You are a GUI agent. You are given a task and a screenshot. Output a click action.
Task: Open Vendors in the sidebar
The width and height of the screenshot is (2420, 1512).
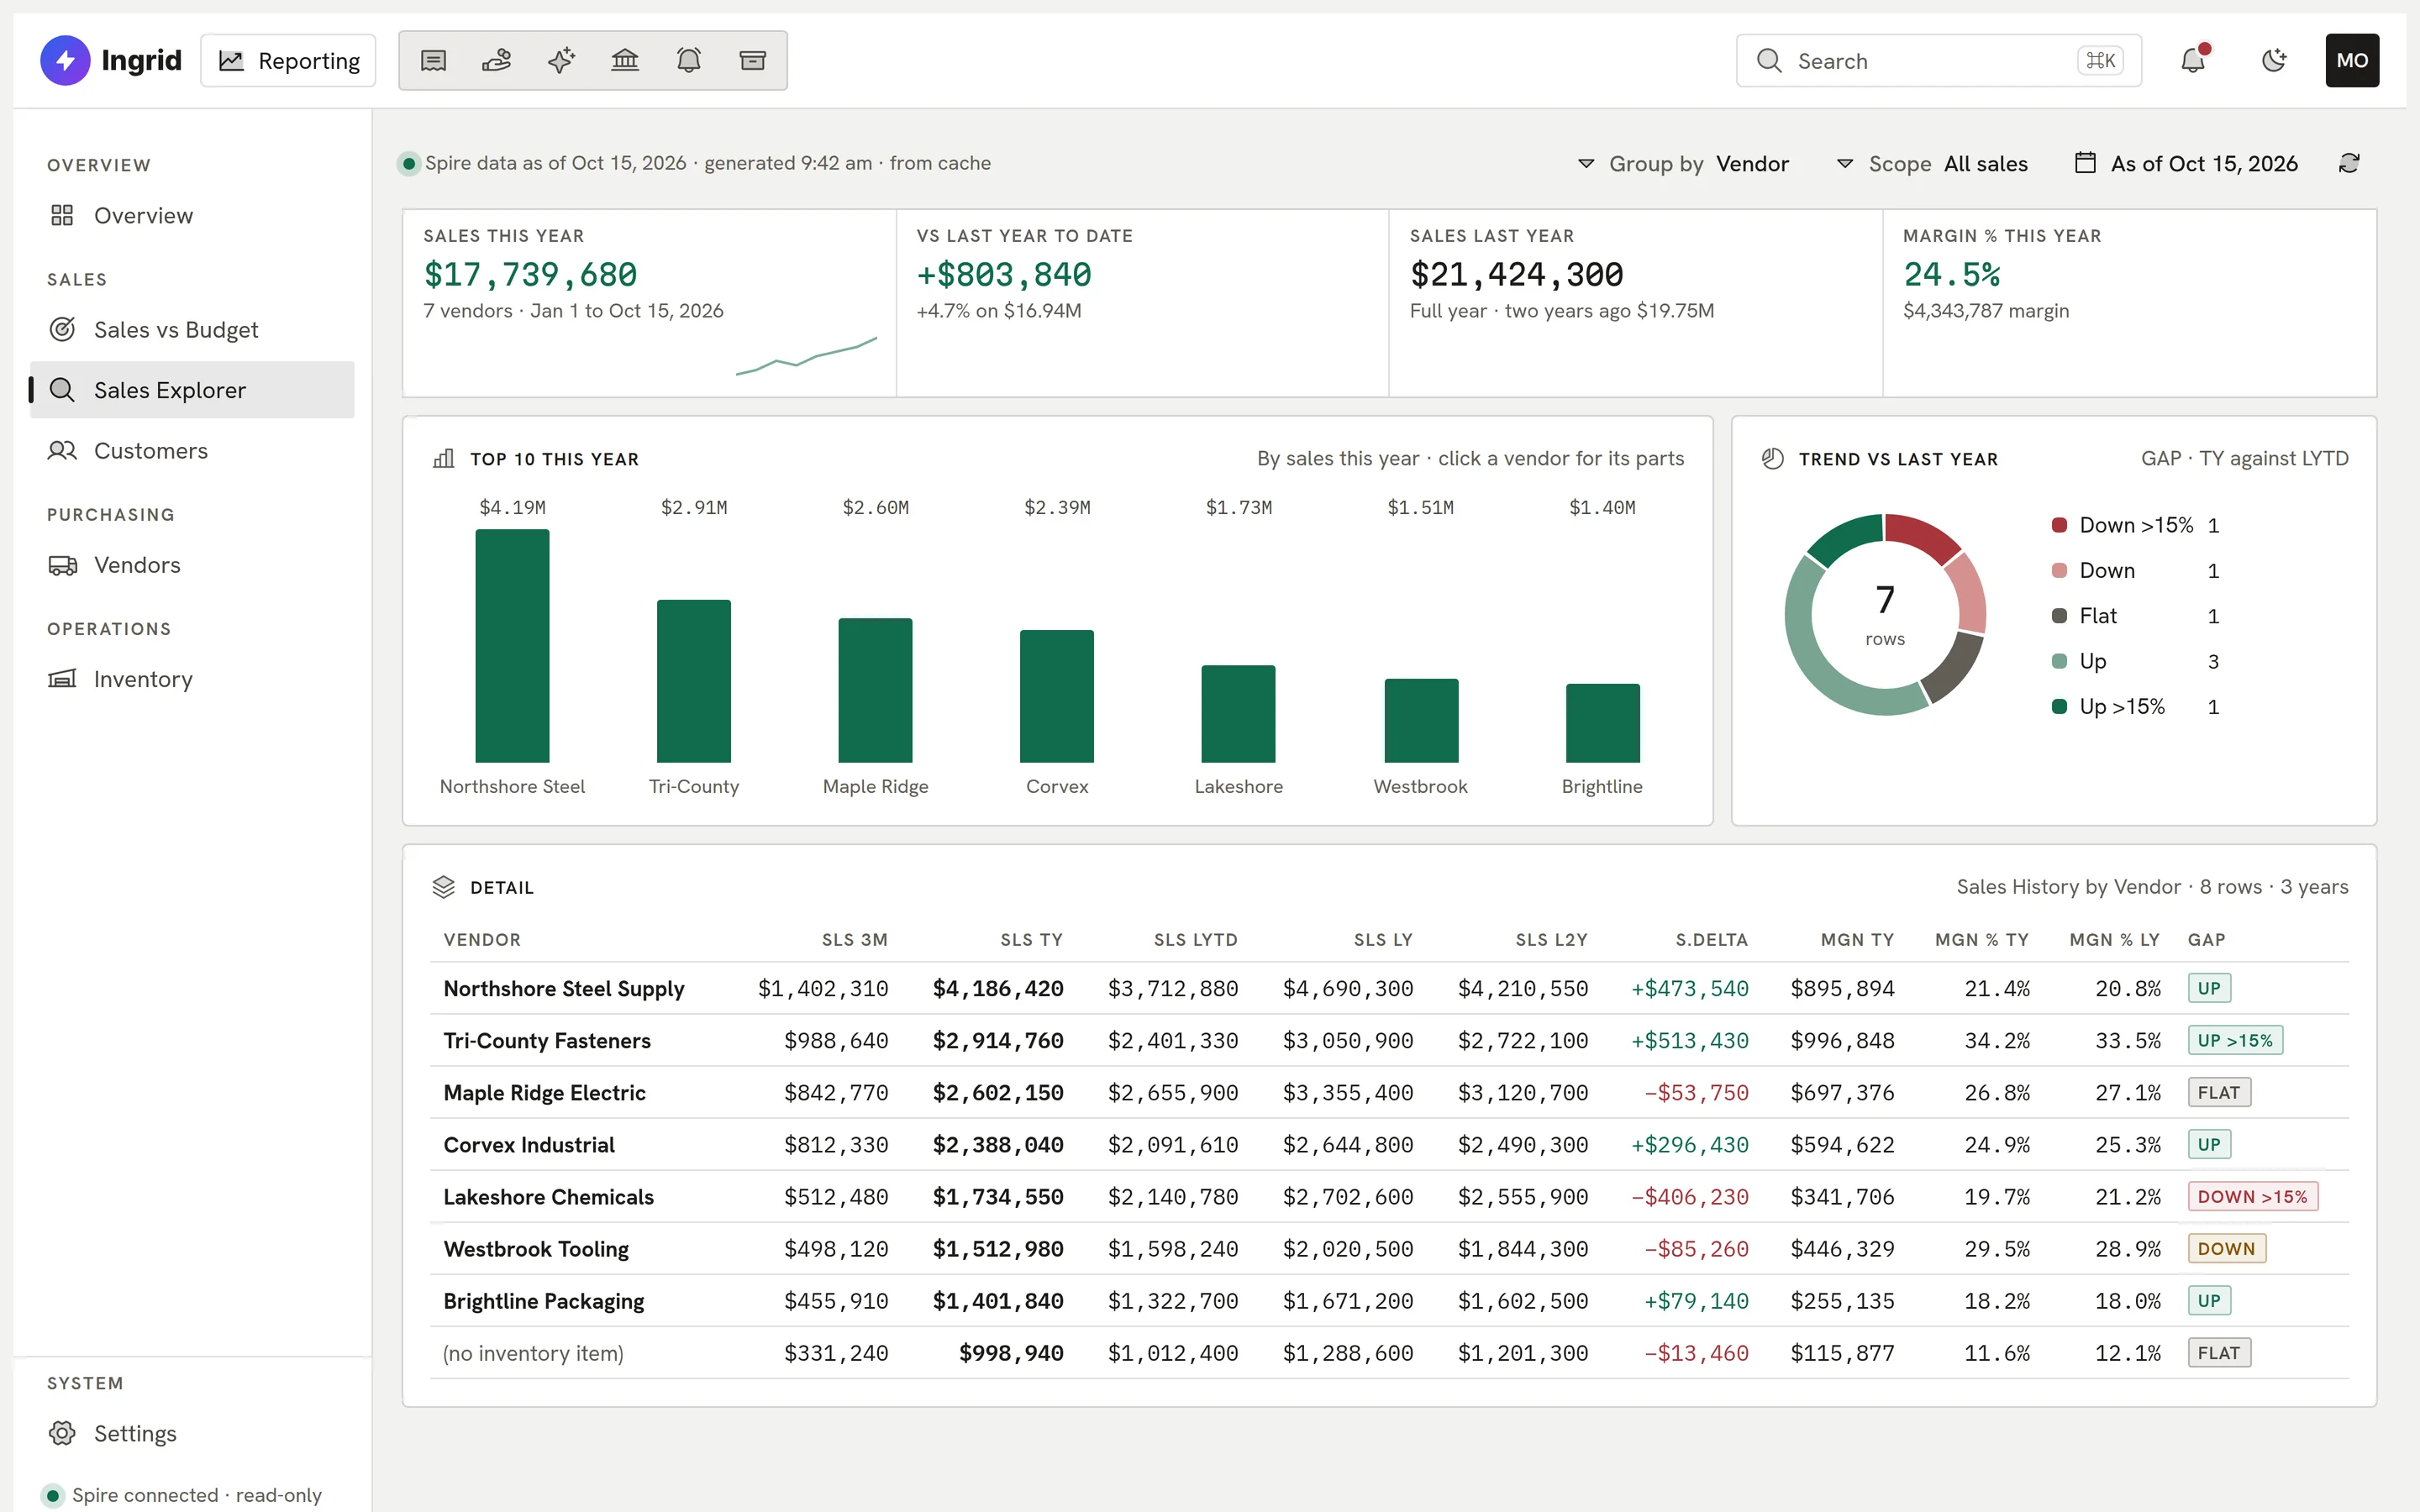tap(192, 565)
